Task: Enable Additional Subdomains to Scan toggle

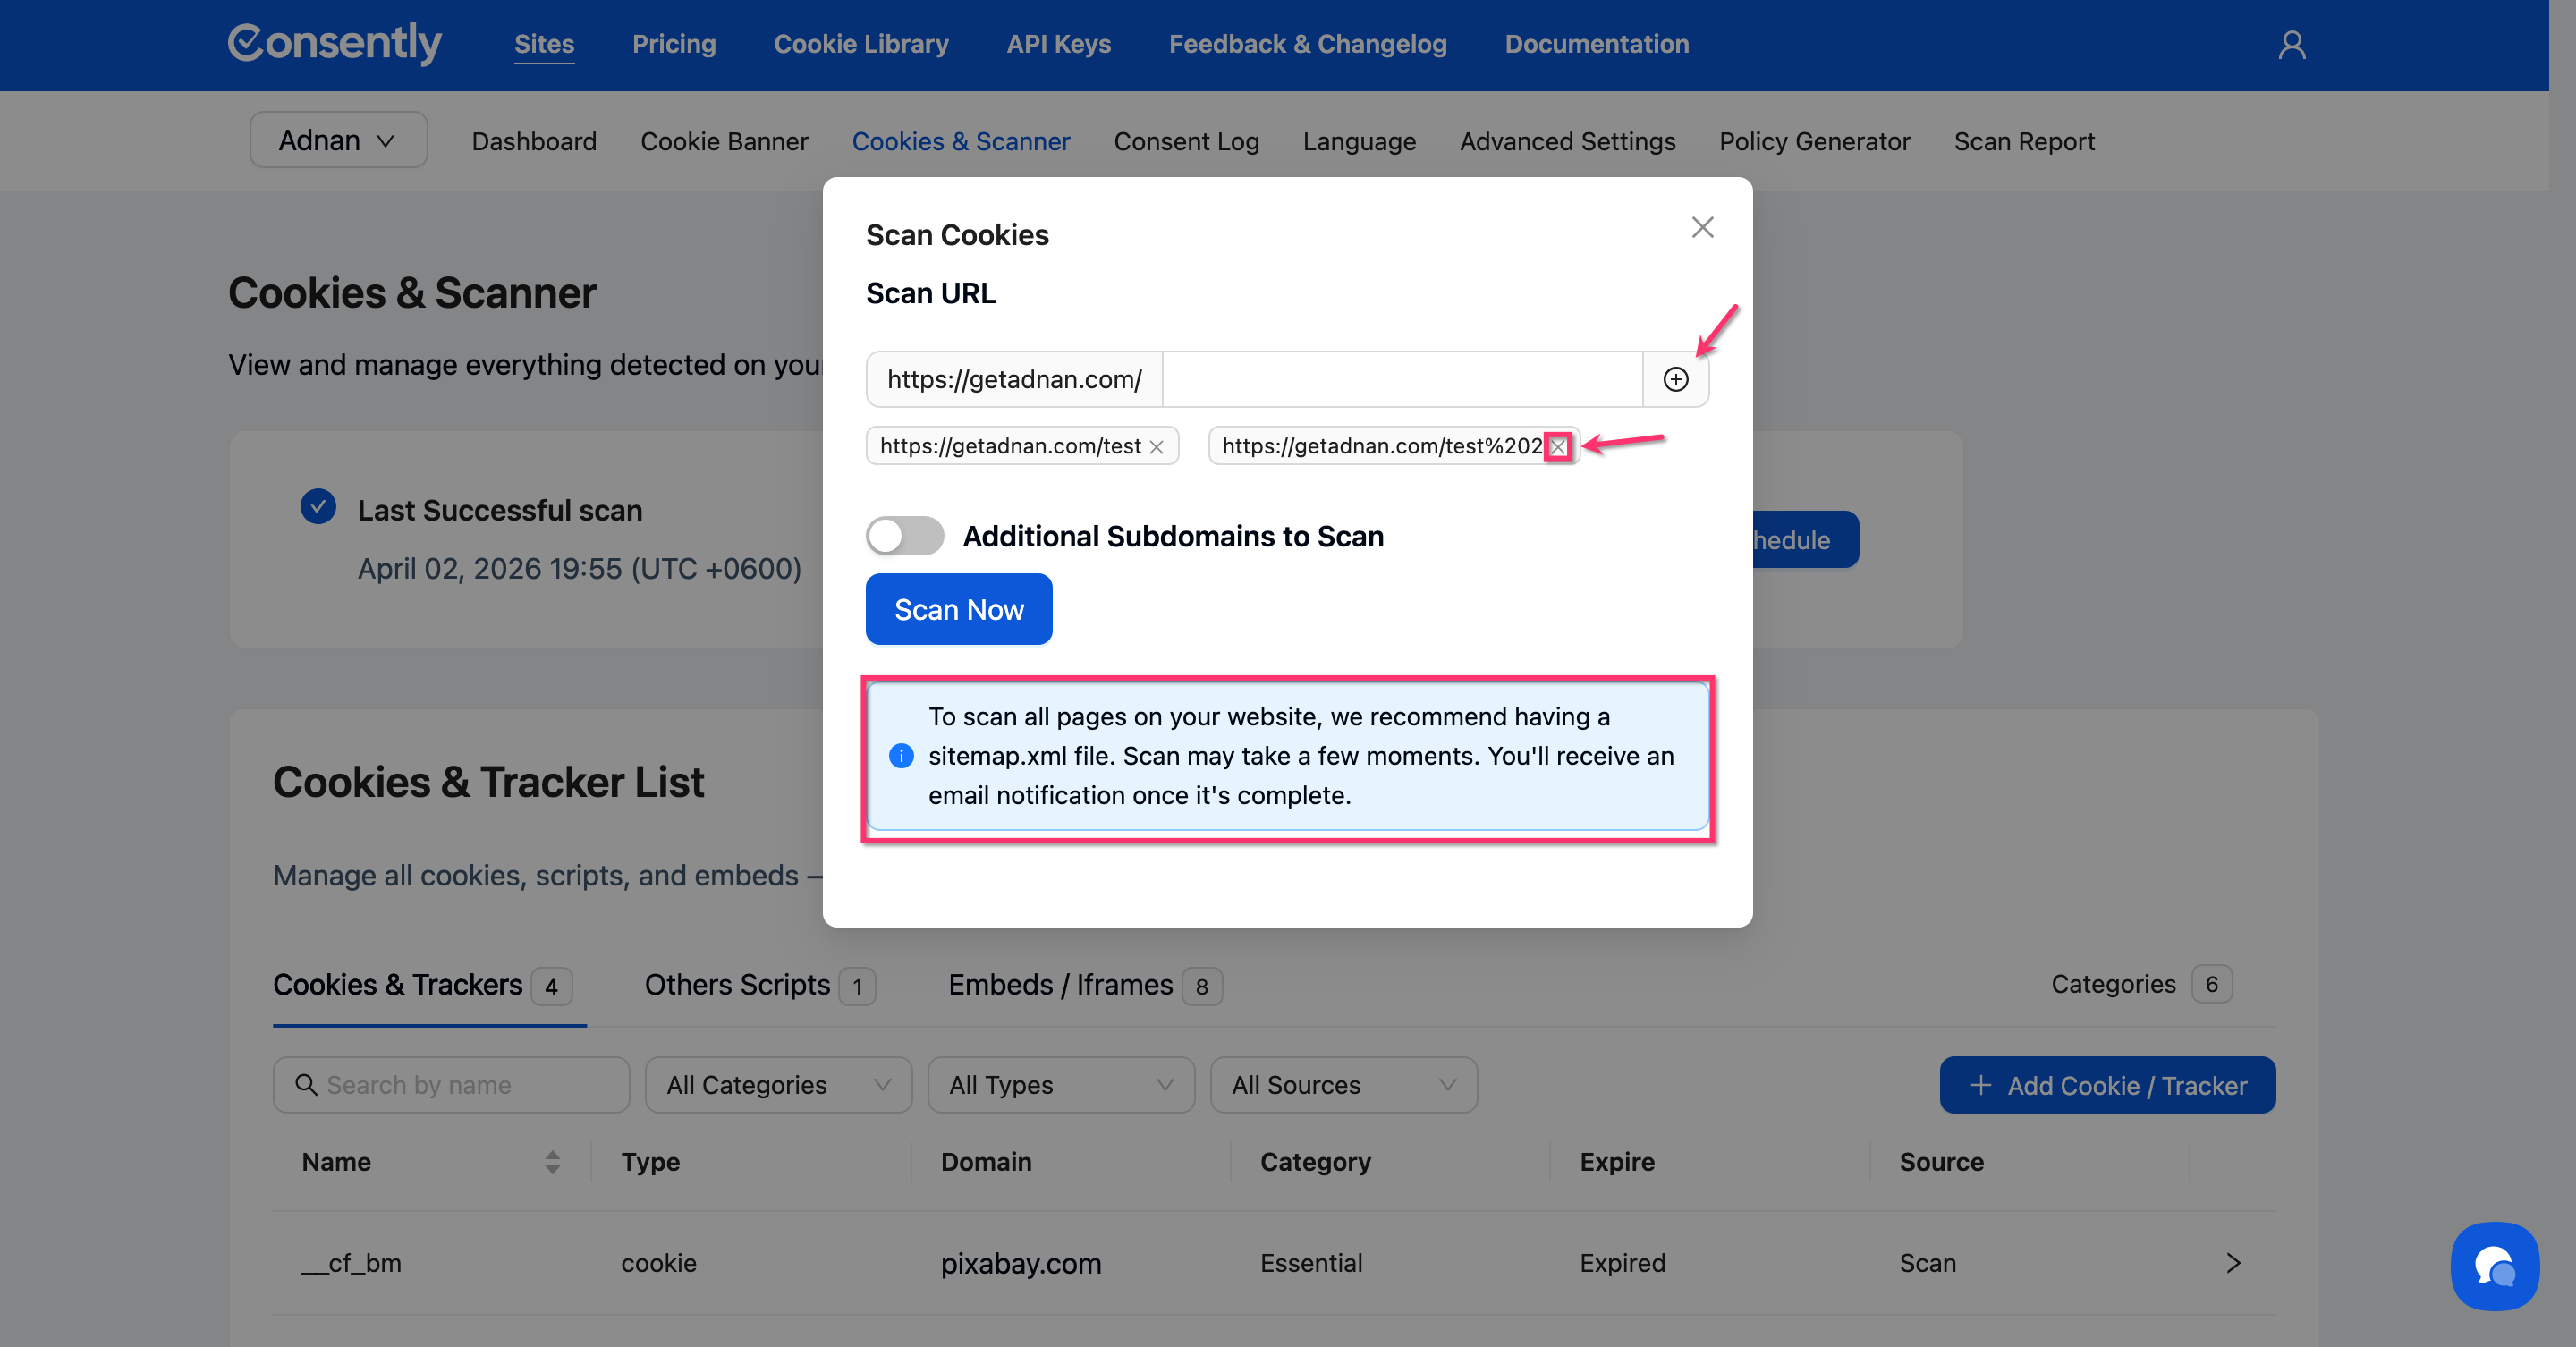Action: [x=904, y=536]
